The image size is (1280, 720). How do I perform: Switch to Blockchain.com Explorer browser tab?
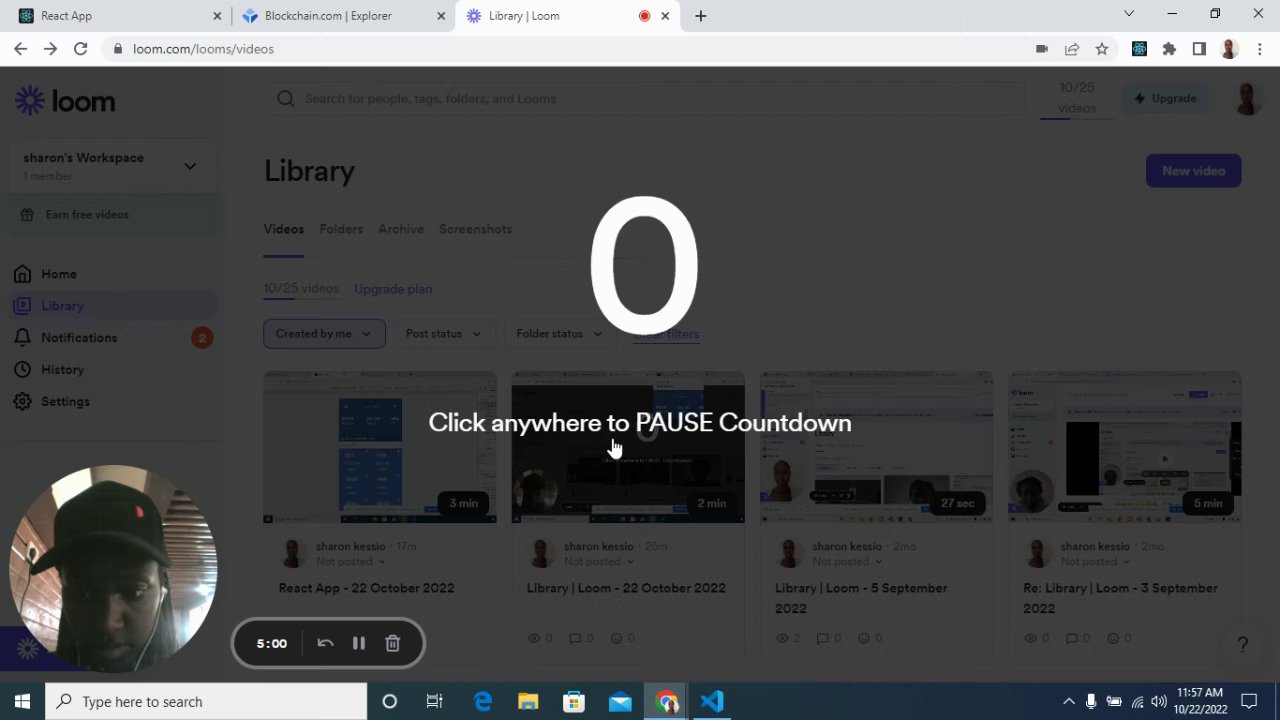[x=344, y=16]
